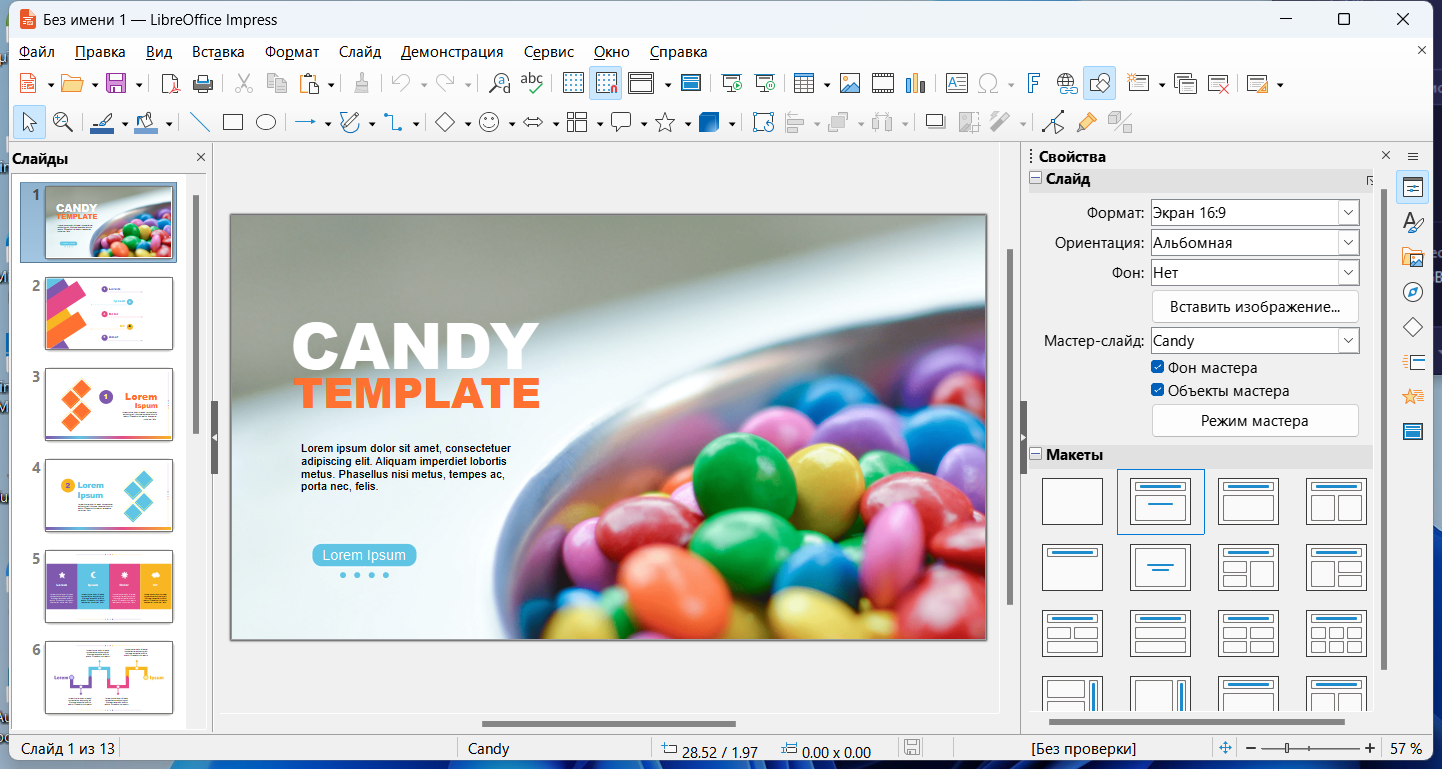Image resolution: width=1442 pixels, height=769 pixels.
Task: Insert an image from the toolbar
Action: pyautogui.click(x=850, y=84)
